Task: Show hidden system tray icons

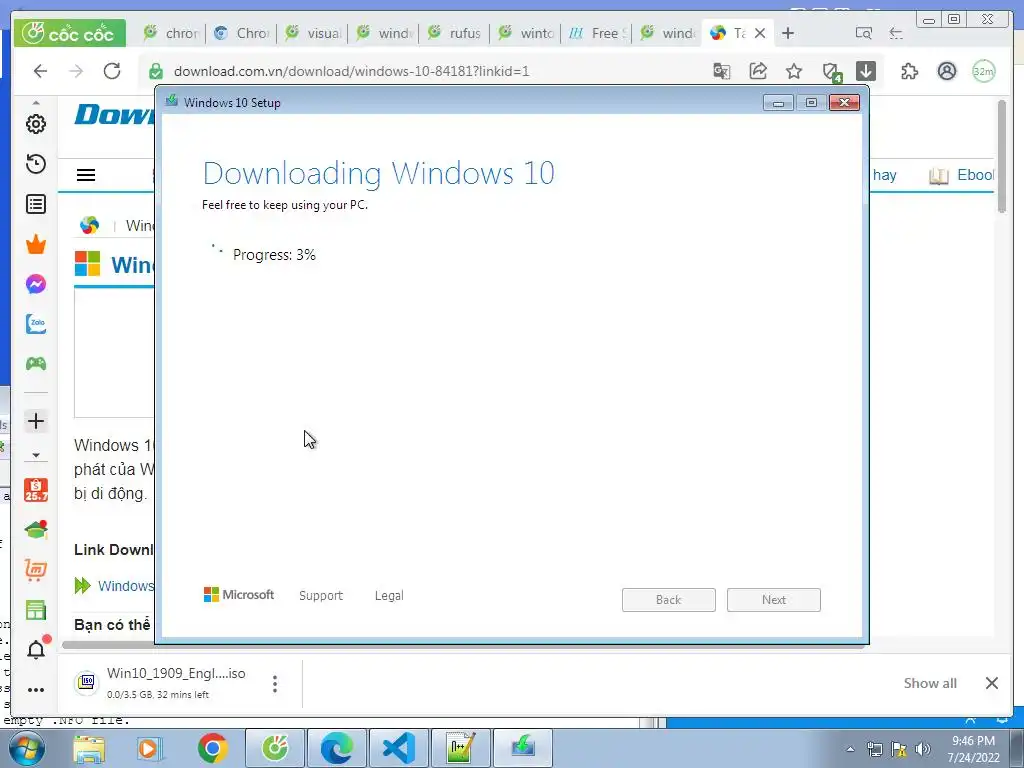Action: point(850,749)
